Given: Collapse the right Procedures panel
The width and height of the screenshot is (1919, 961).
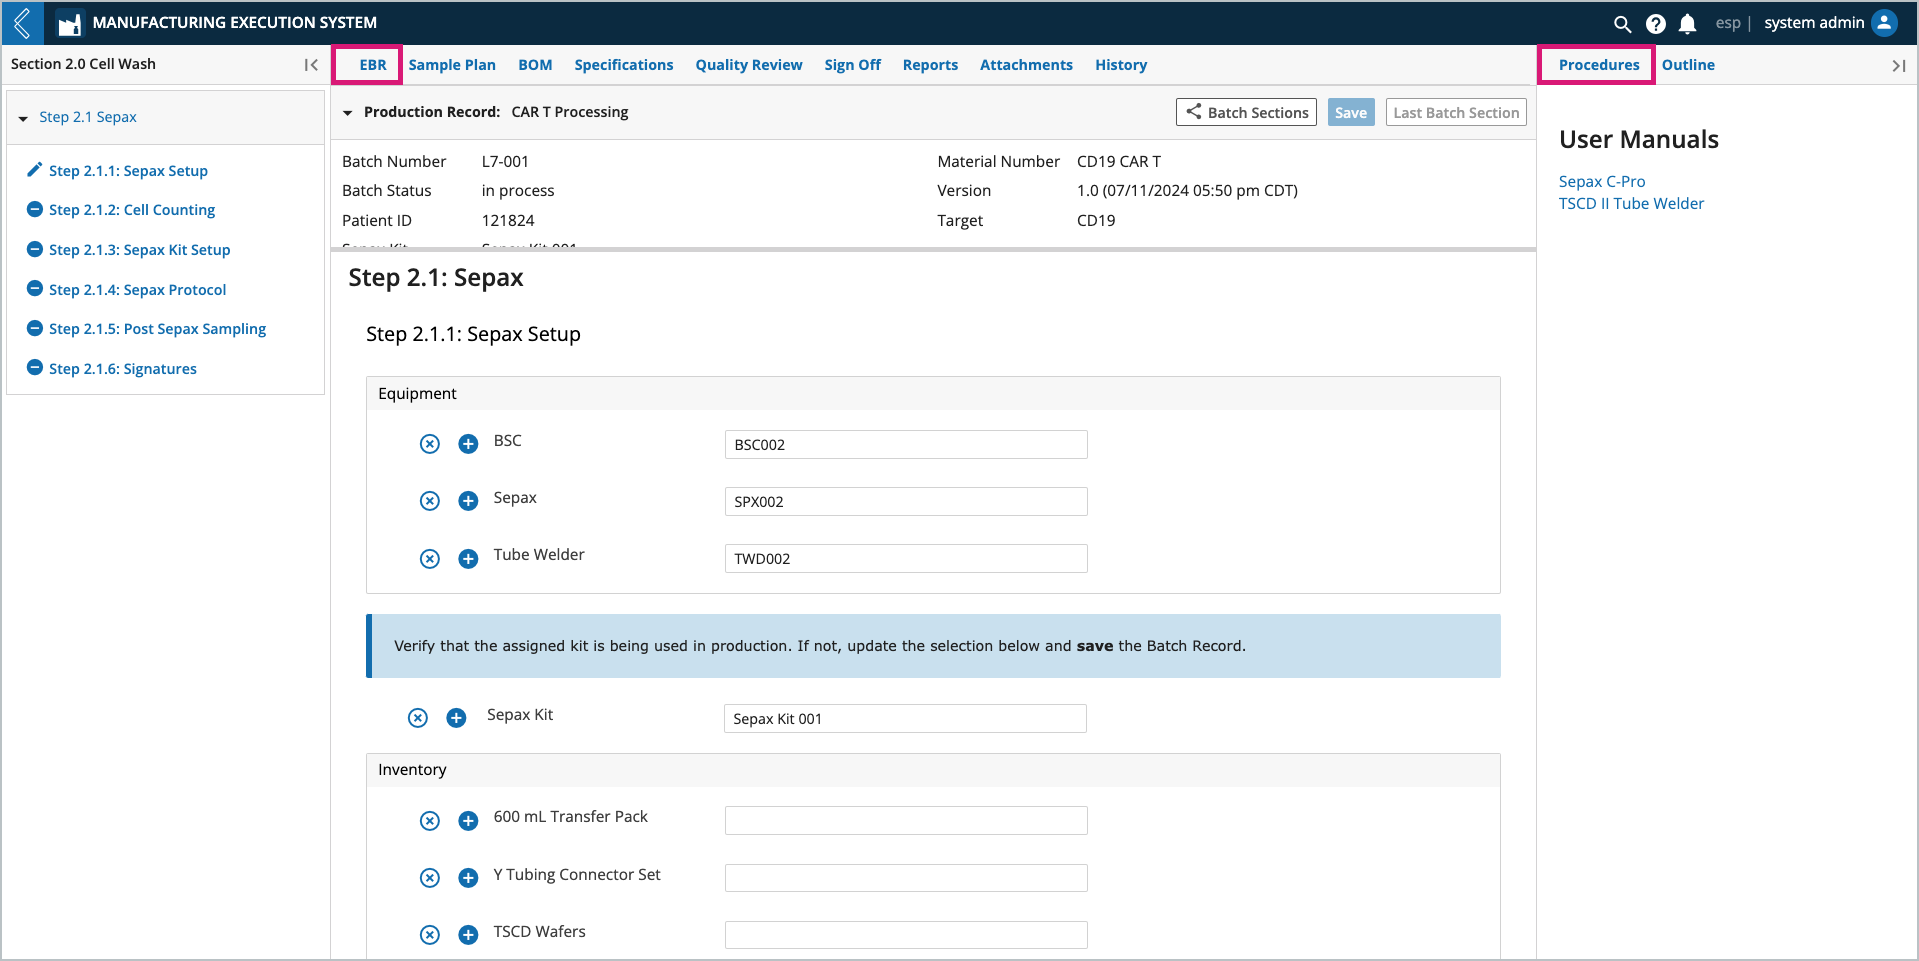Looking at the screenshot, I should (x=1898, y=66).
